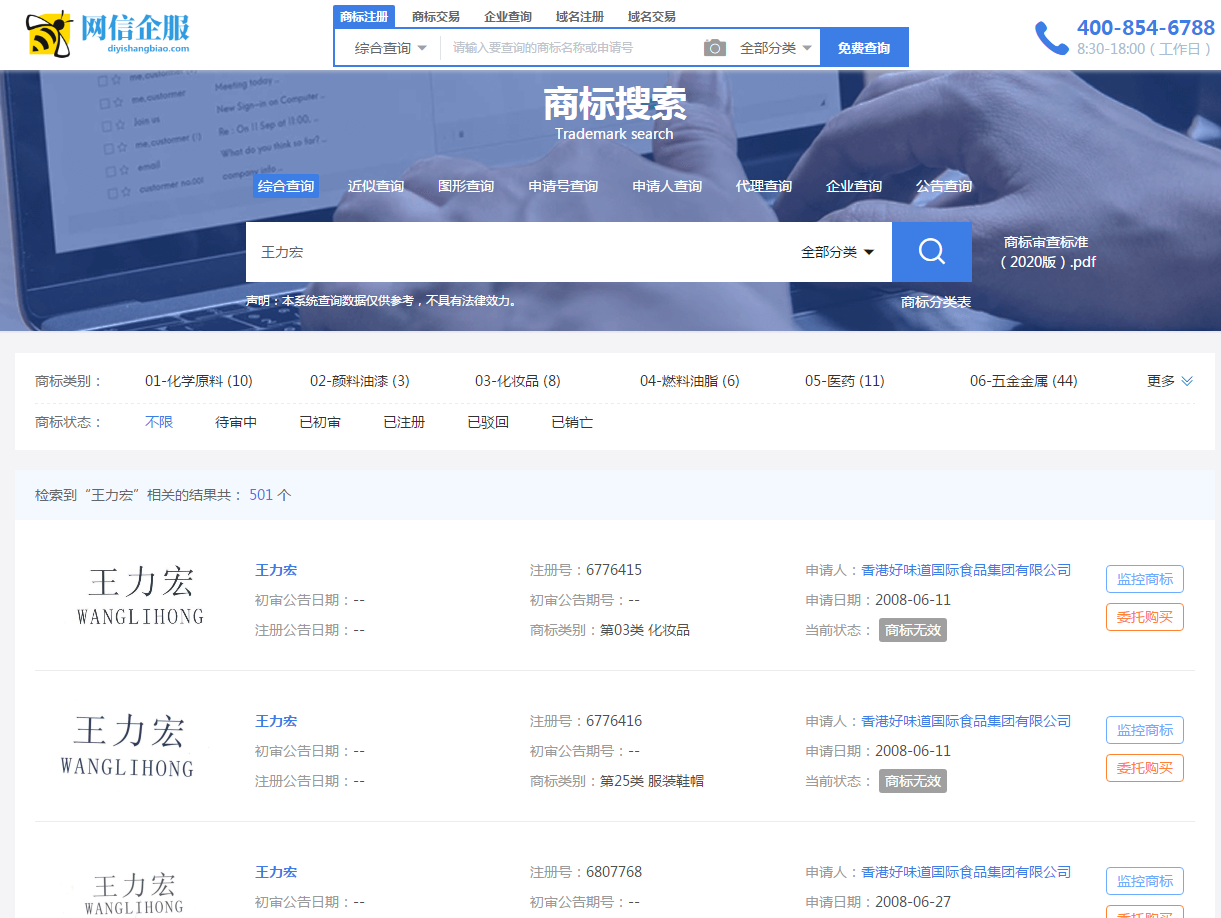
Task: Select the 企业查询 top tab
Action: [508, 16]
